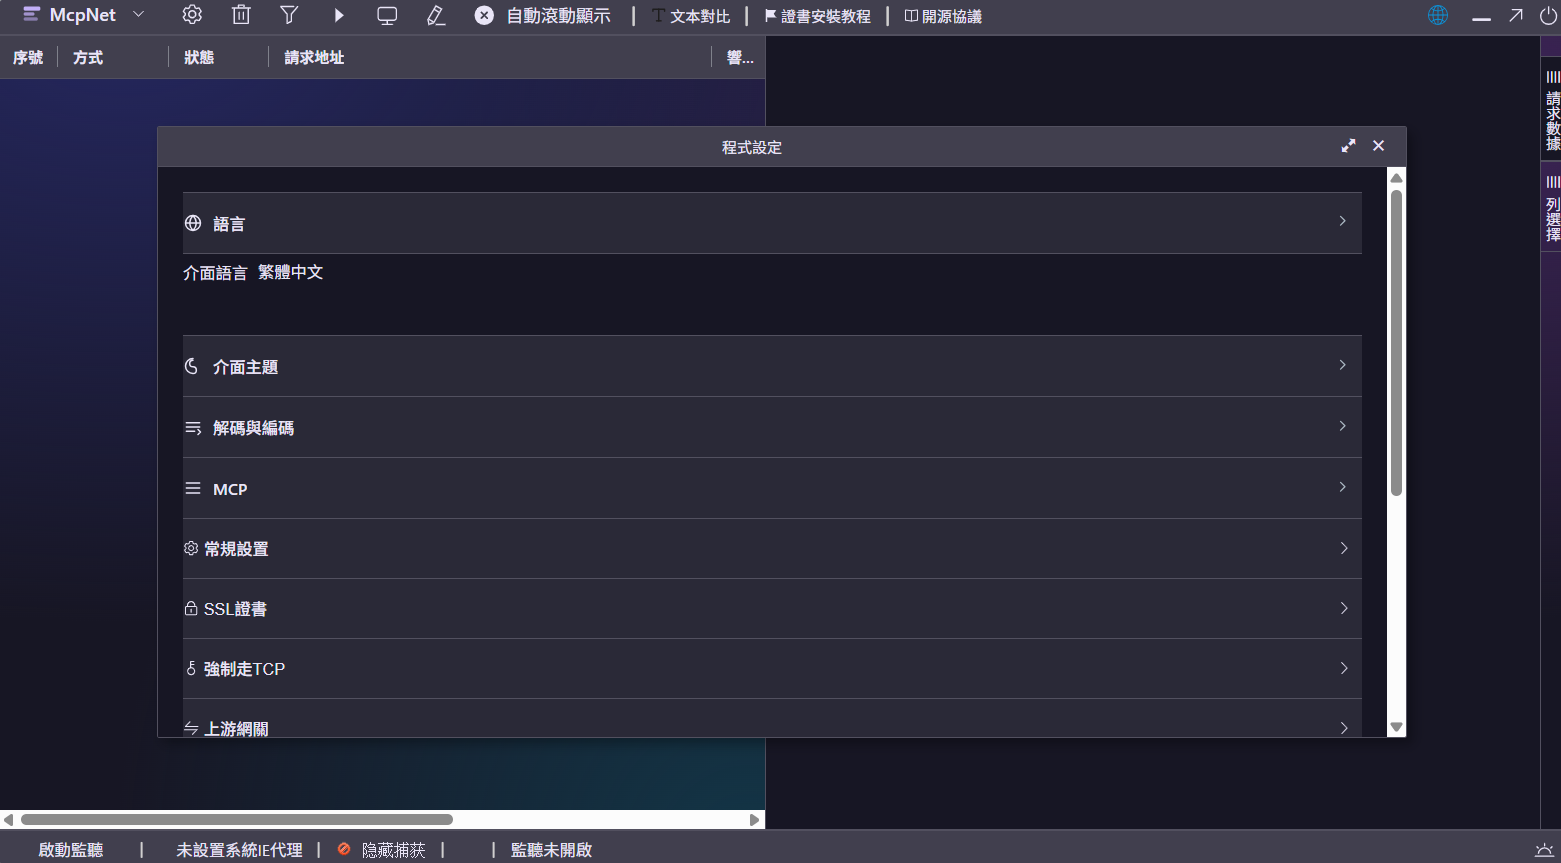This screenshot has height=863, width=1561.
Task: Open the 請求數據 side panel tab
Action: [x=1552, y=110]
